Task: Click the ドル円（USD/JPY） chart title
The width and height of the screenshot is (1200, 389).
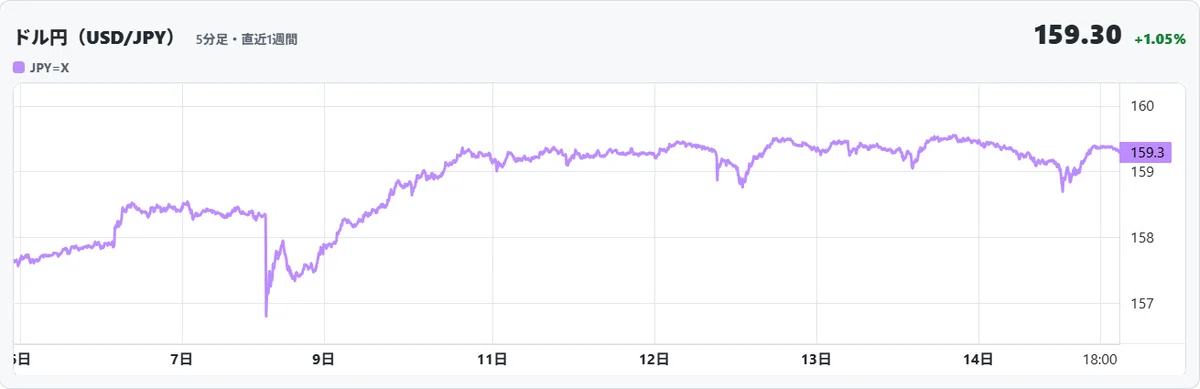Action: click(x=95, y=37)
